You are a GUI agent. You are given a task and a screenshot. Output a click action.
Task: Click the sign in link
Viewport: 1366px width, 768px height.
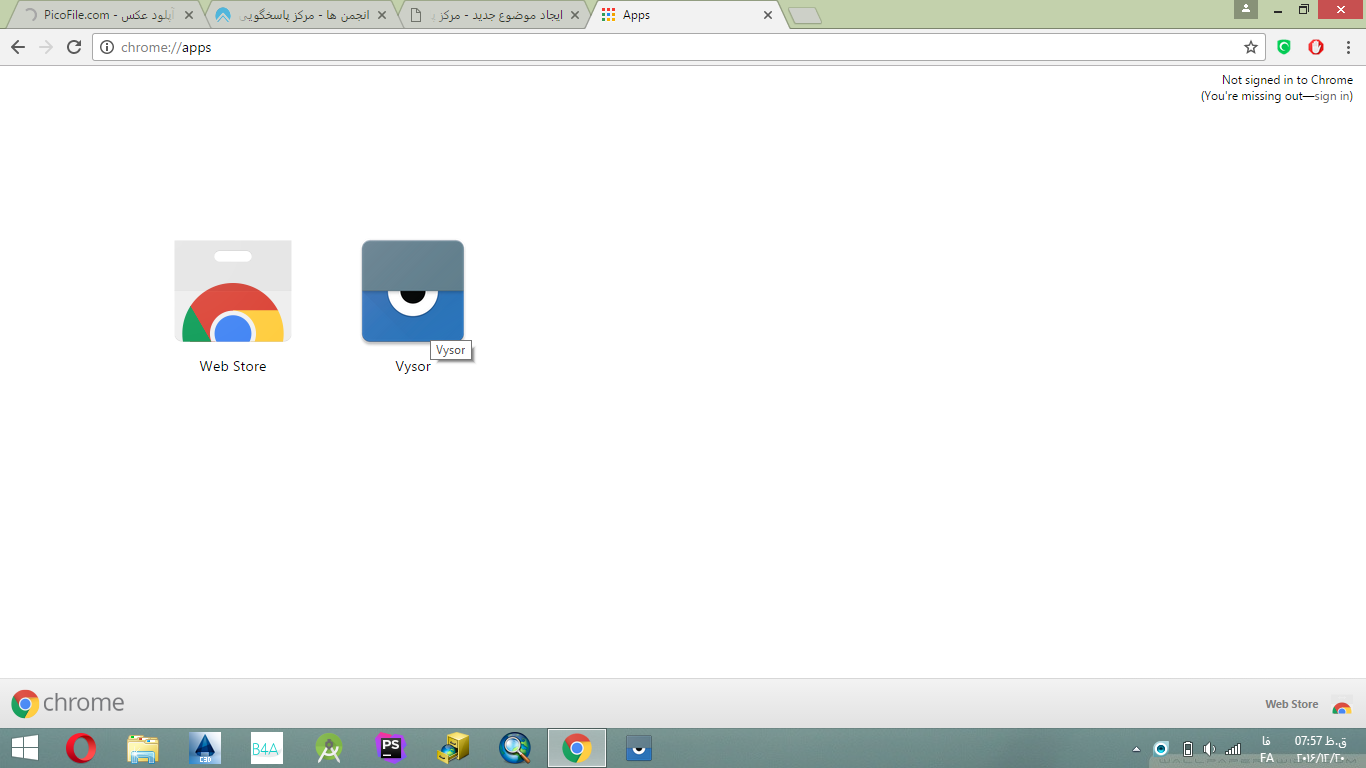coord(1332,96)
